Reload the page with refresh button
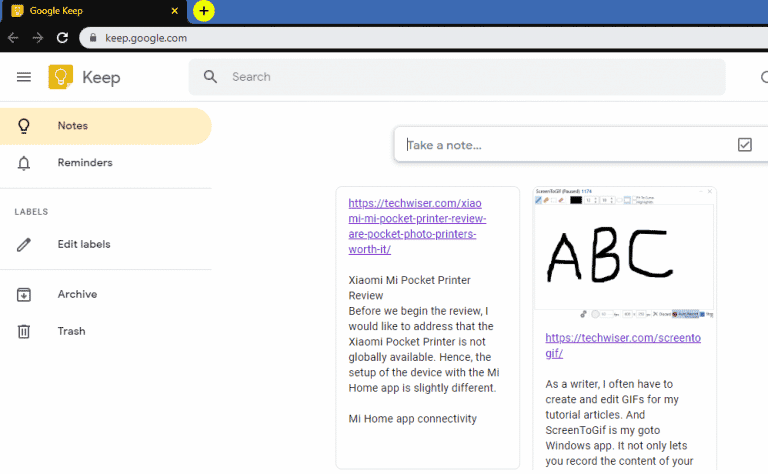Image resolution: width=768 pixels, height=474 pixels. coord(62,38)
